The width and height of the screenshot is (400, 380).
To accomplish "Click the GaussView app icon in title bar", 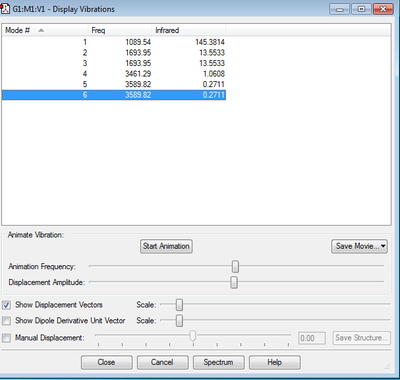I will [x=5, y=9].
